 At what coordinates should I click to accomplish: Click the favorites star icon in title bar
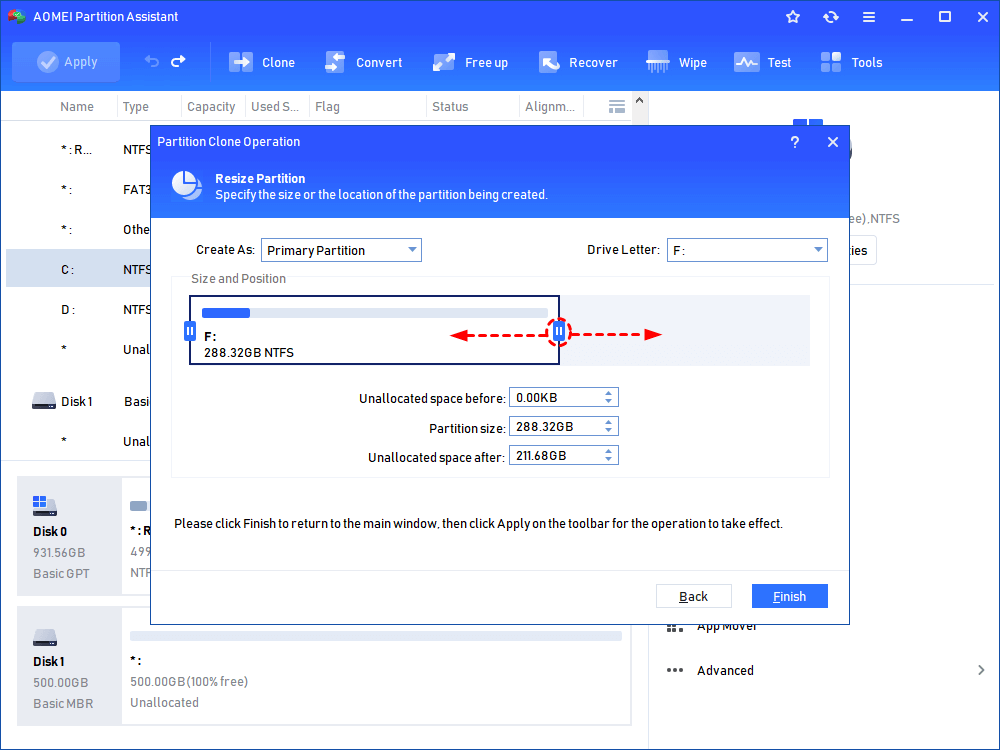[x=793, y=17]
